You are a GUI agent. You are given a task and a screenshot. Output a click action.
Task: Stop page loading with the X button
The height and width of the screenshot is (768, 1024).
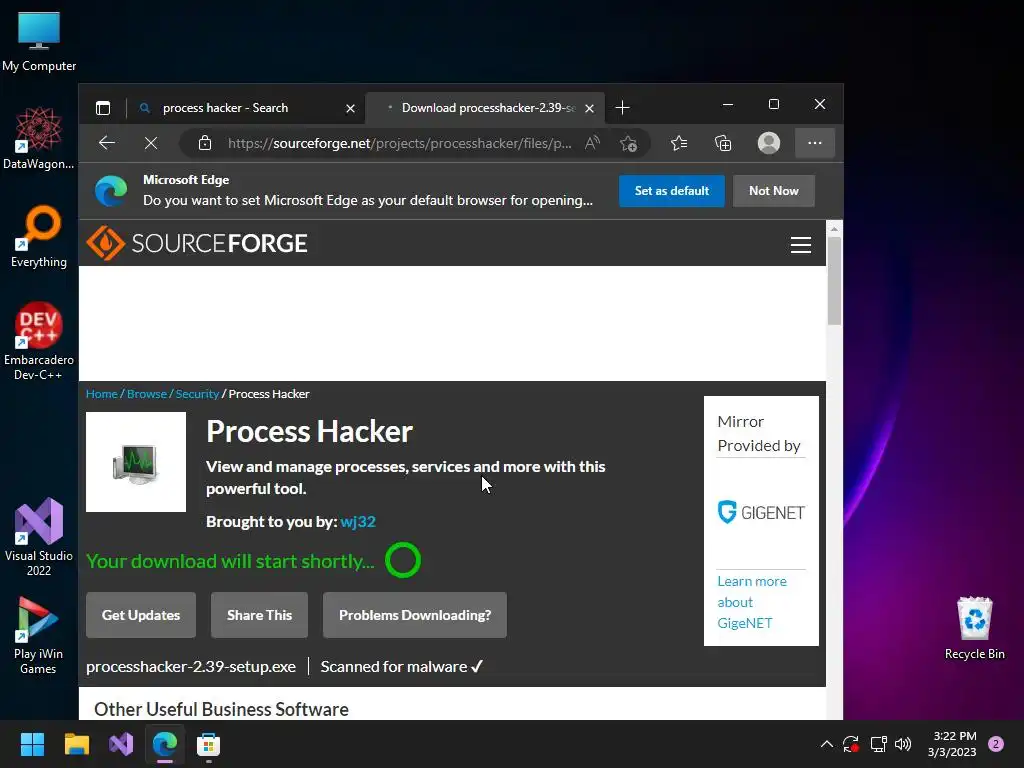(151, 143)
